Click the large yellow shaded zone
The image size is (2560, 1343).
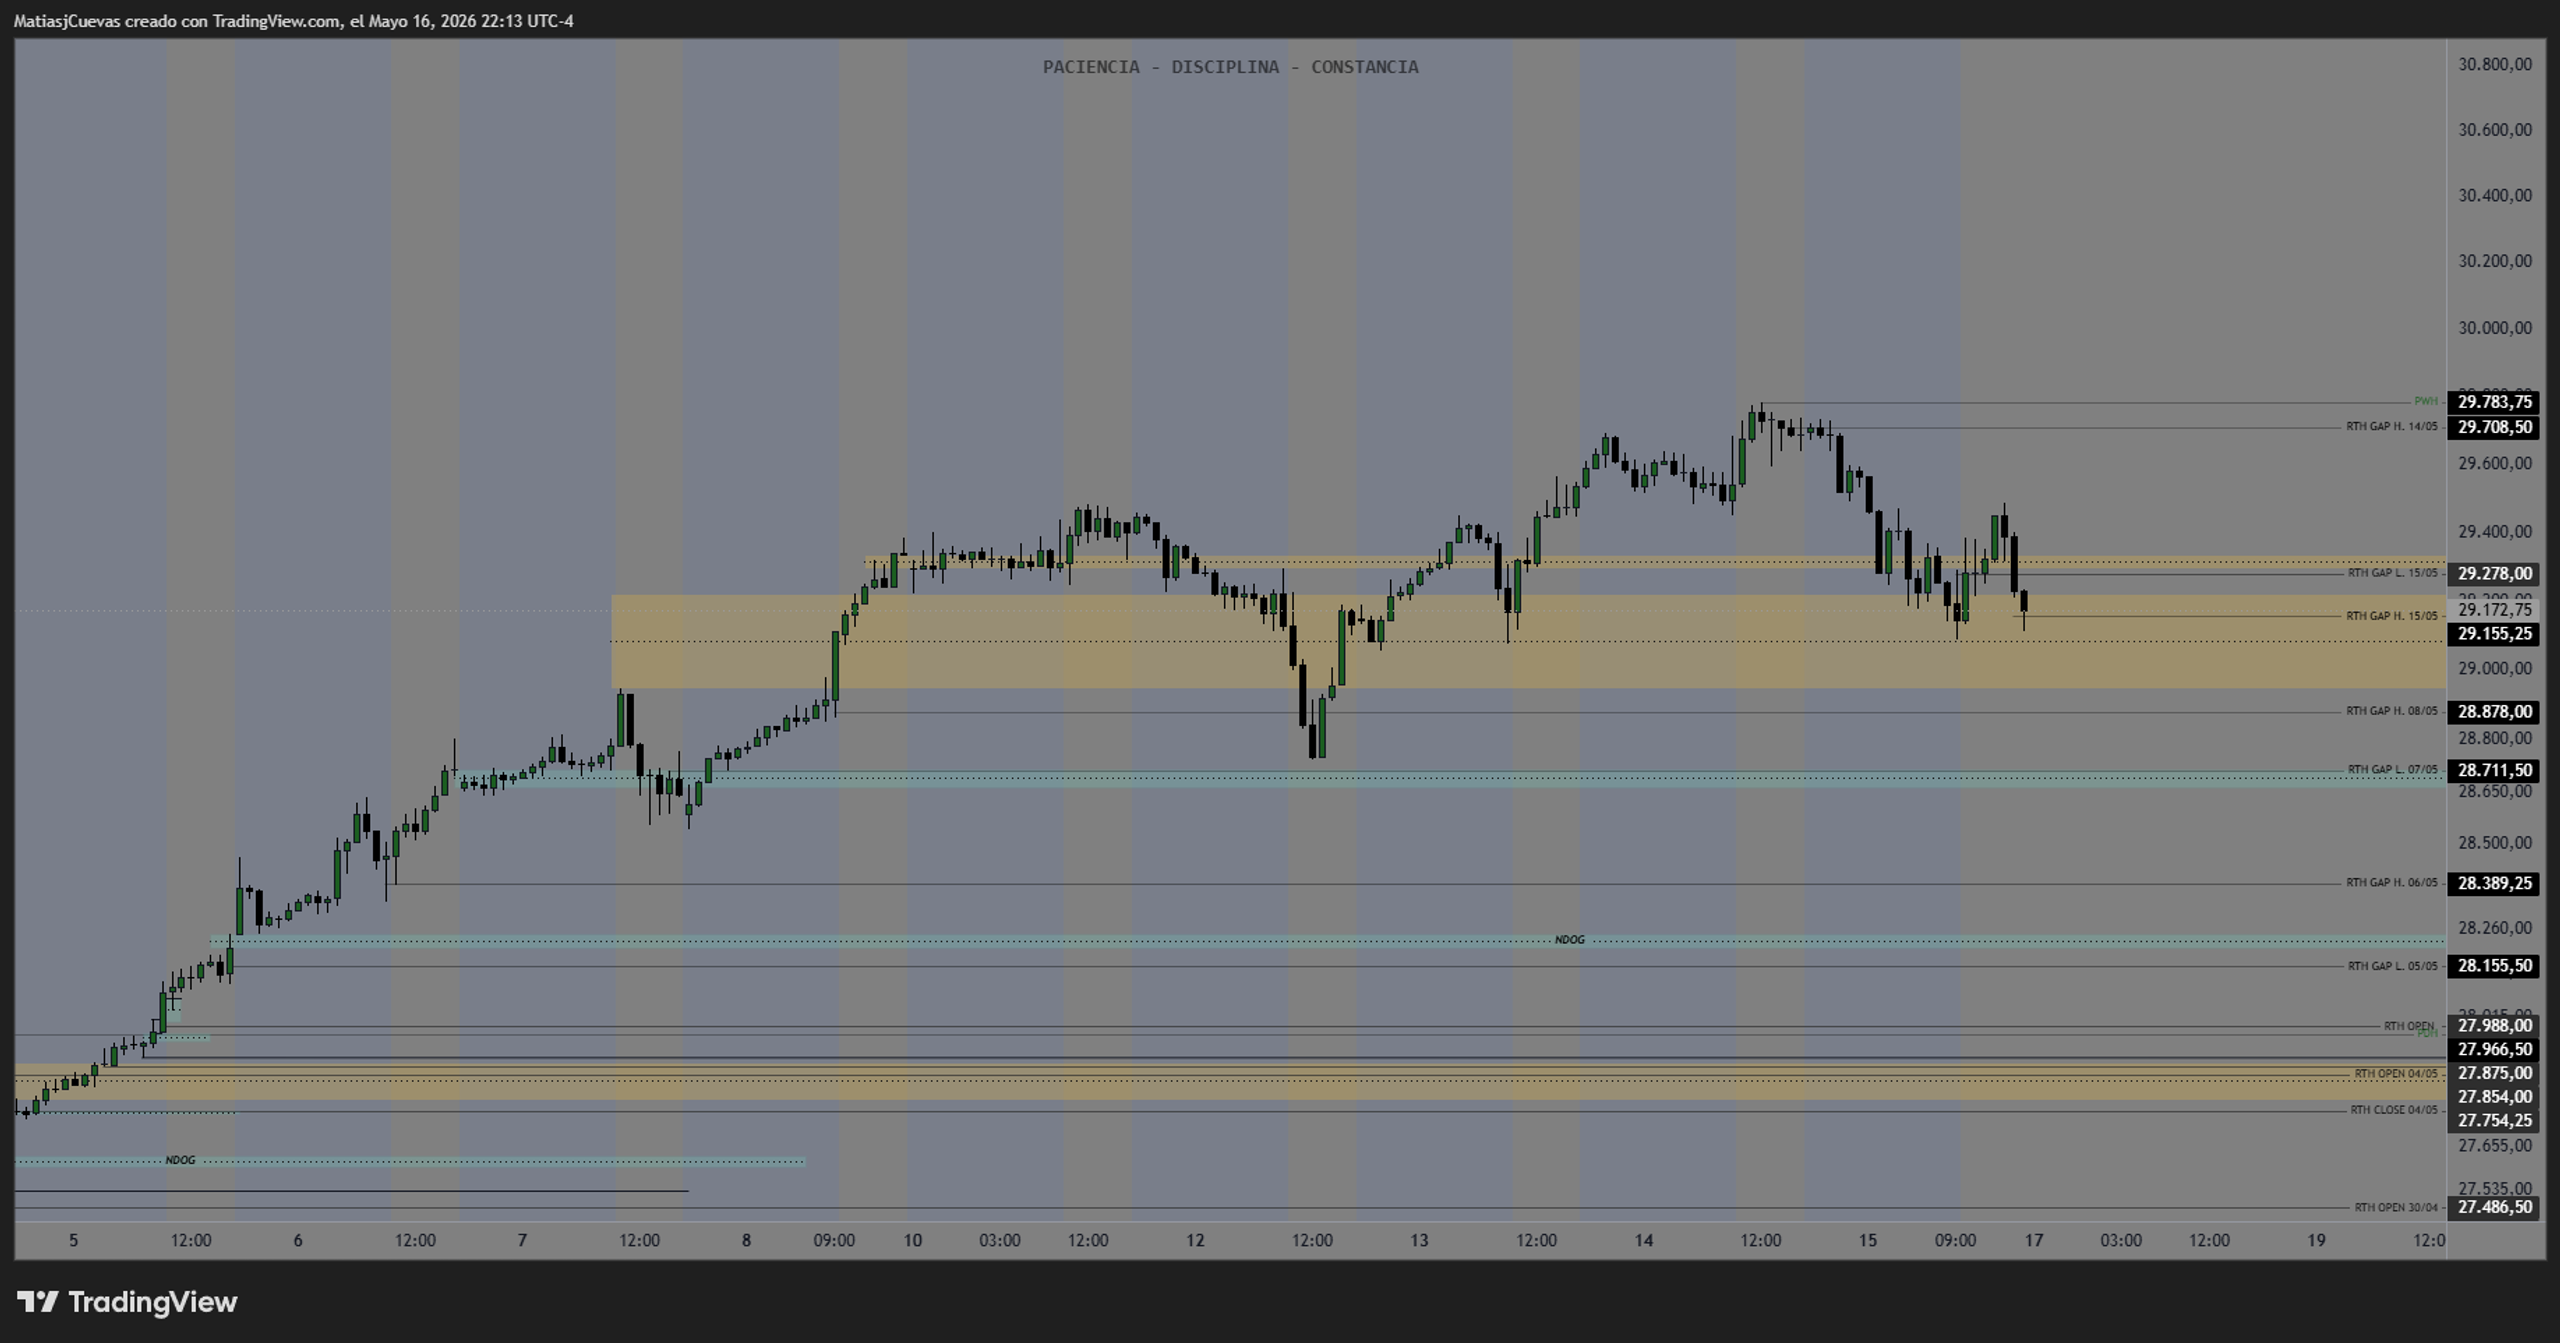click(1528, 642)
